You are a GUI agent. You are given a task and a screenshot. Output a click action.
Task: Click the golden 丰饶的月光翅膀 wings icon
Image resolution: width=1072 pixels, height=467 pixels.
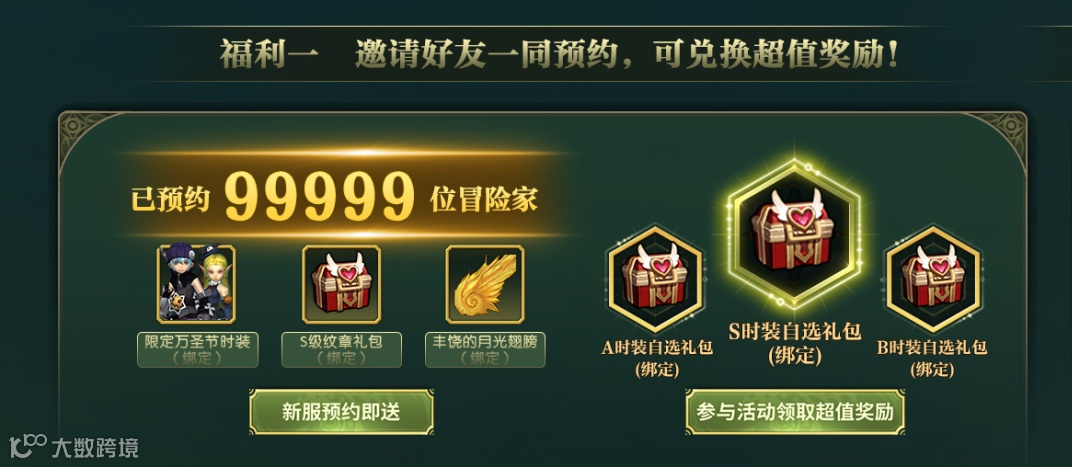pos(485,284)
